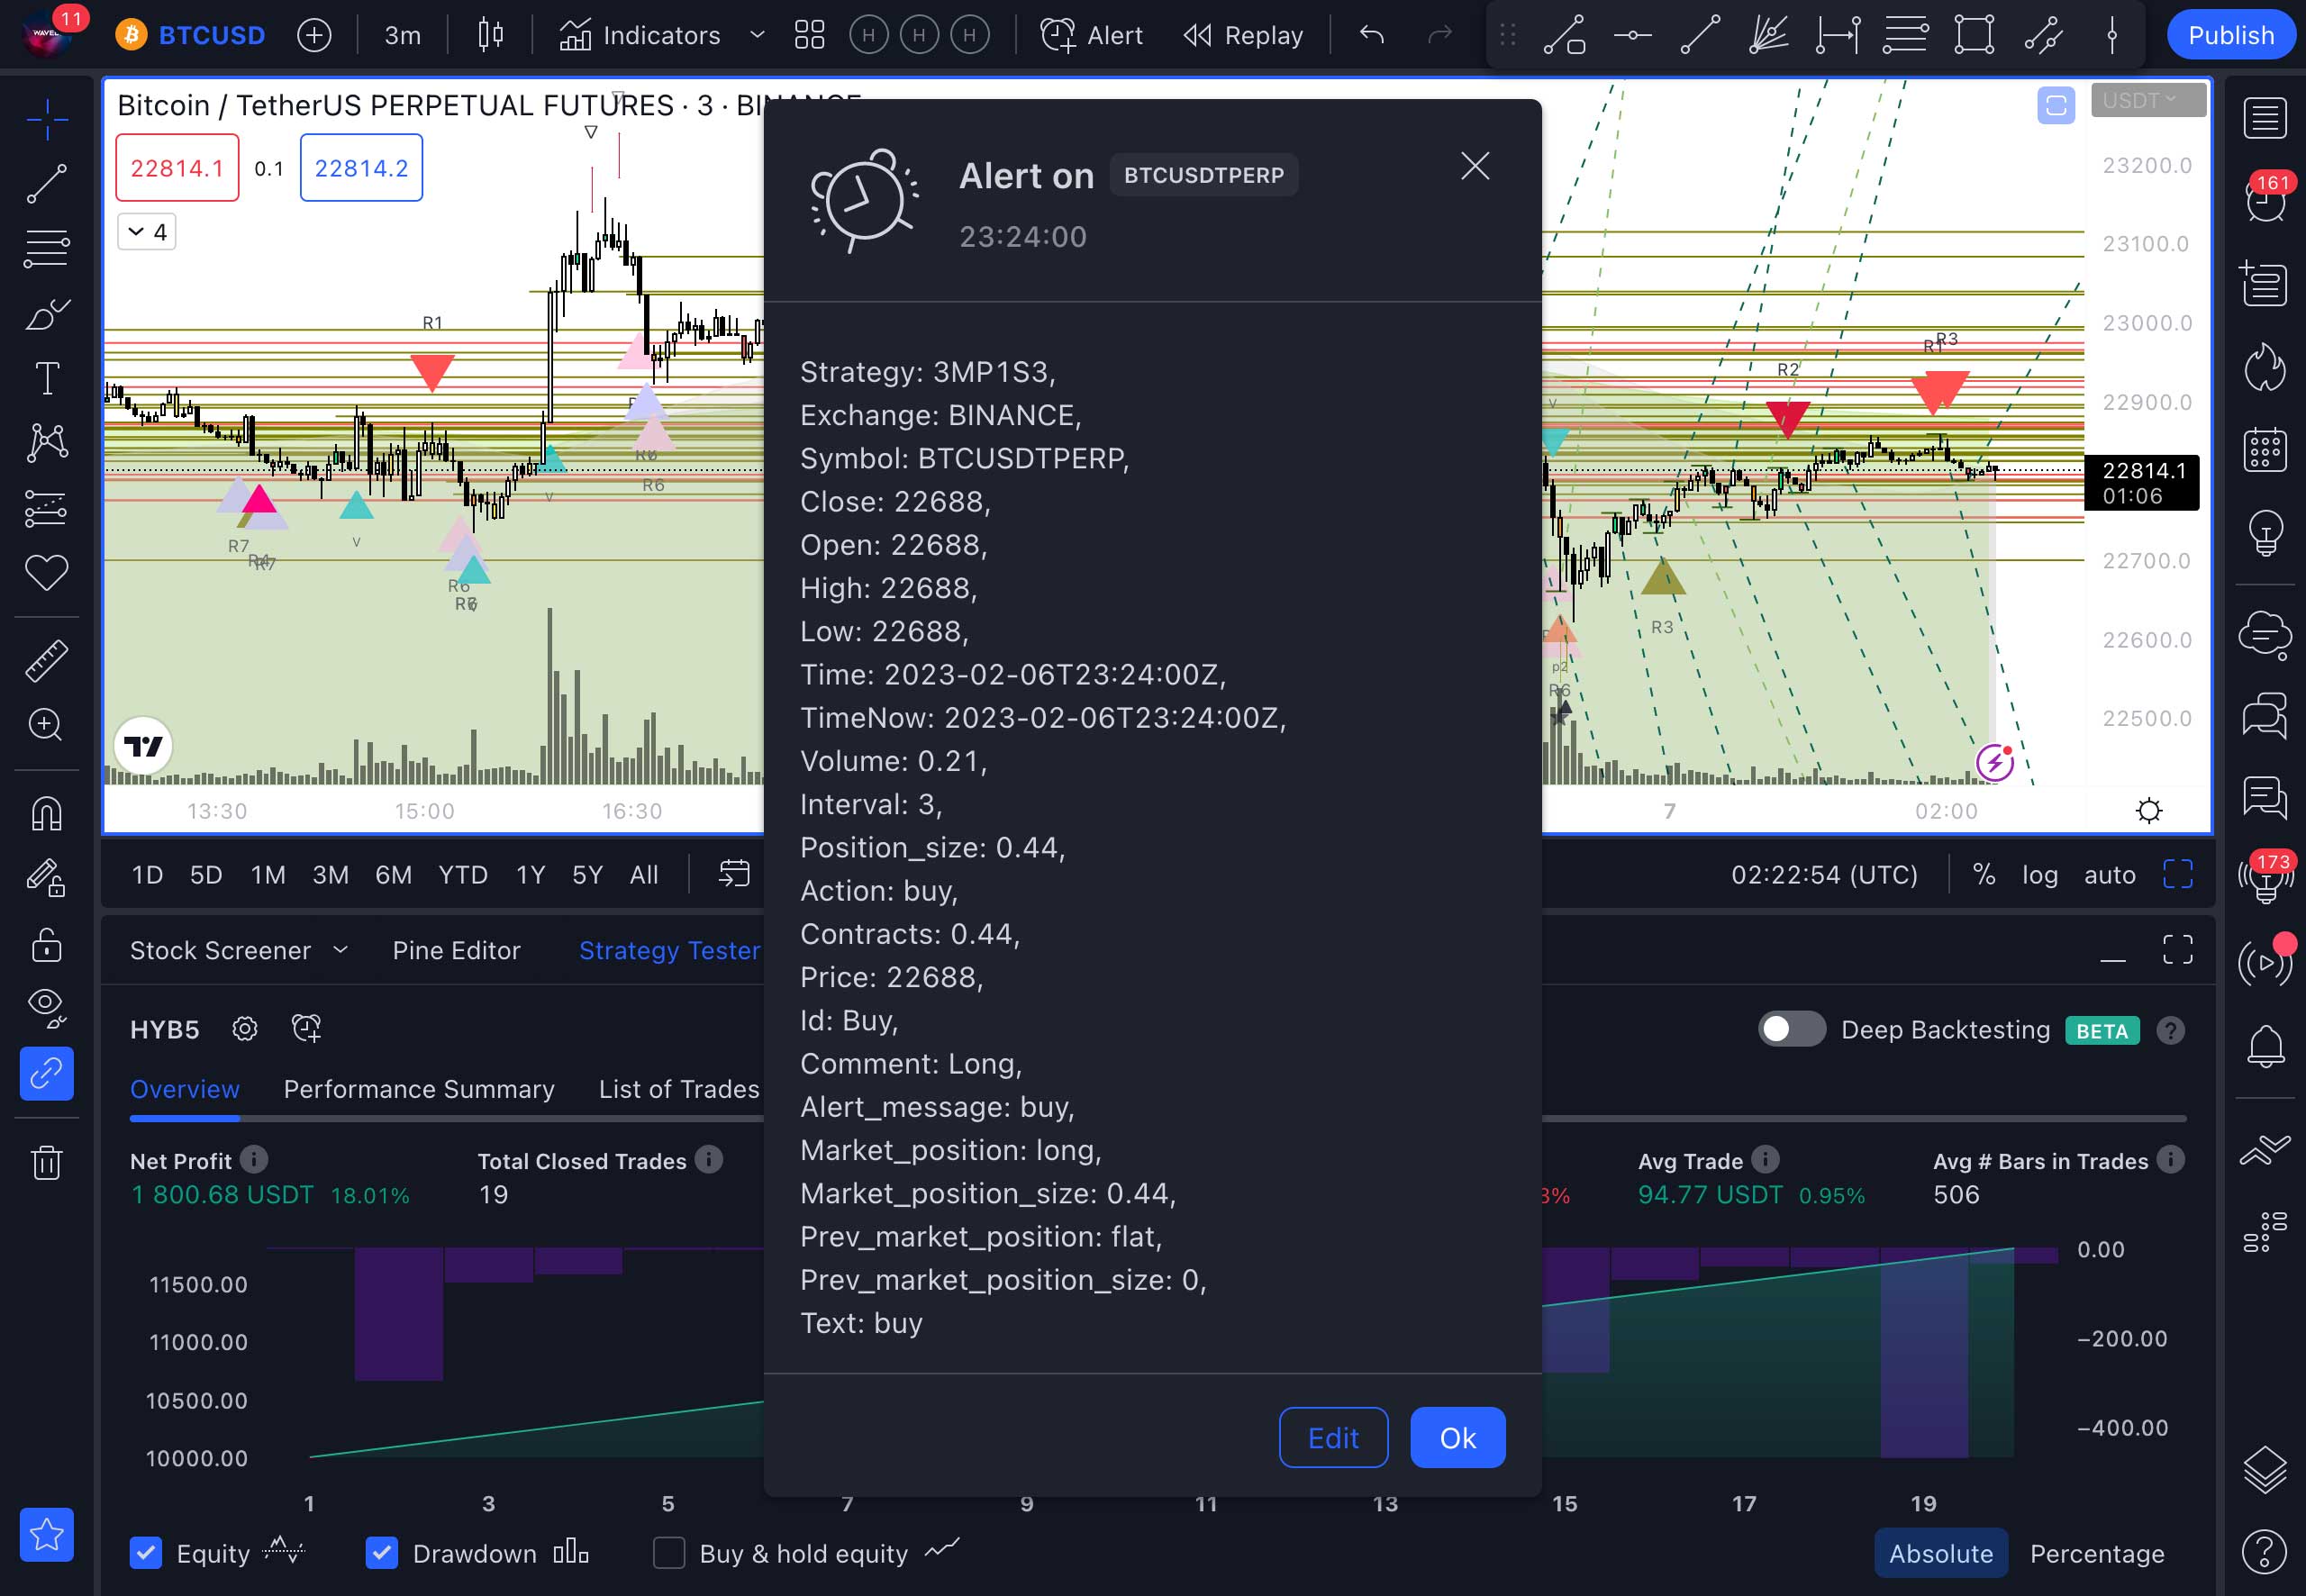This screenshot has width=2306, height=1596.
Task: Collapse the indicator legend showing 4
Action: click(147, 232)
